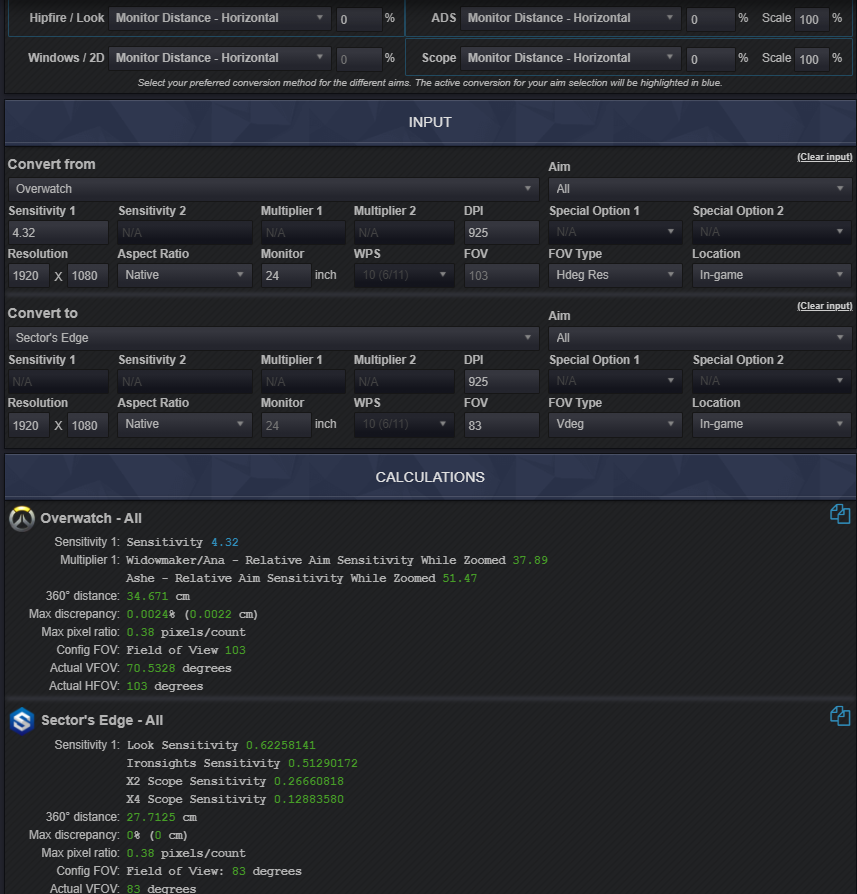857x894 pixels.
Task: Open Aim dropdown for Convert from
Action: click(x=700, y=189)
